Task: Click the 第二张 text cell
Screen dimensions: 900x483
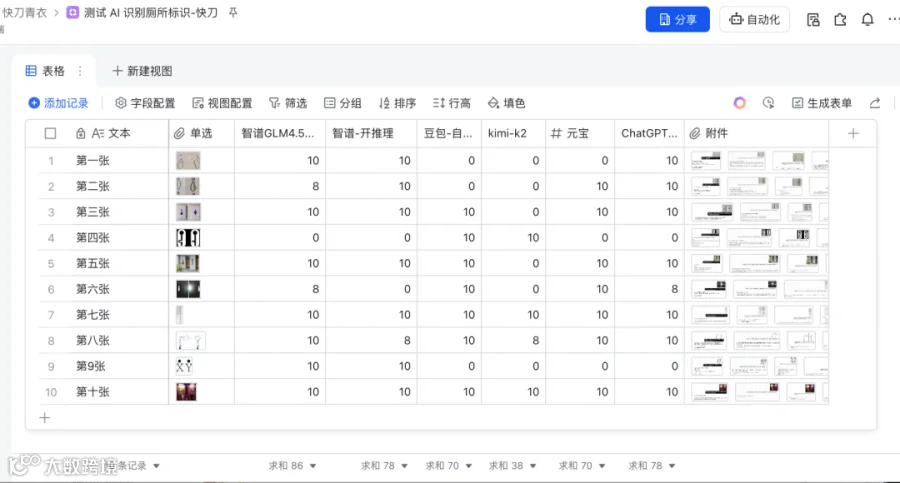Action: pos(92,186)
